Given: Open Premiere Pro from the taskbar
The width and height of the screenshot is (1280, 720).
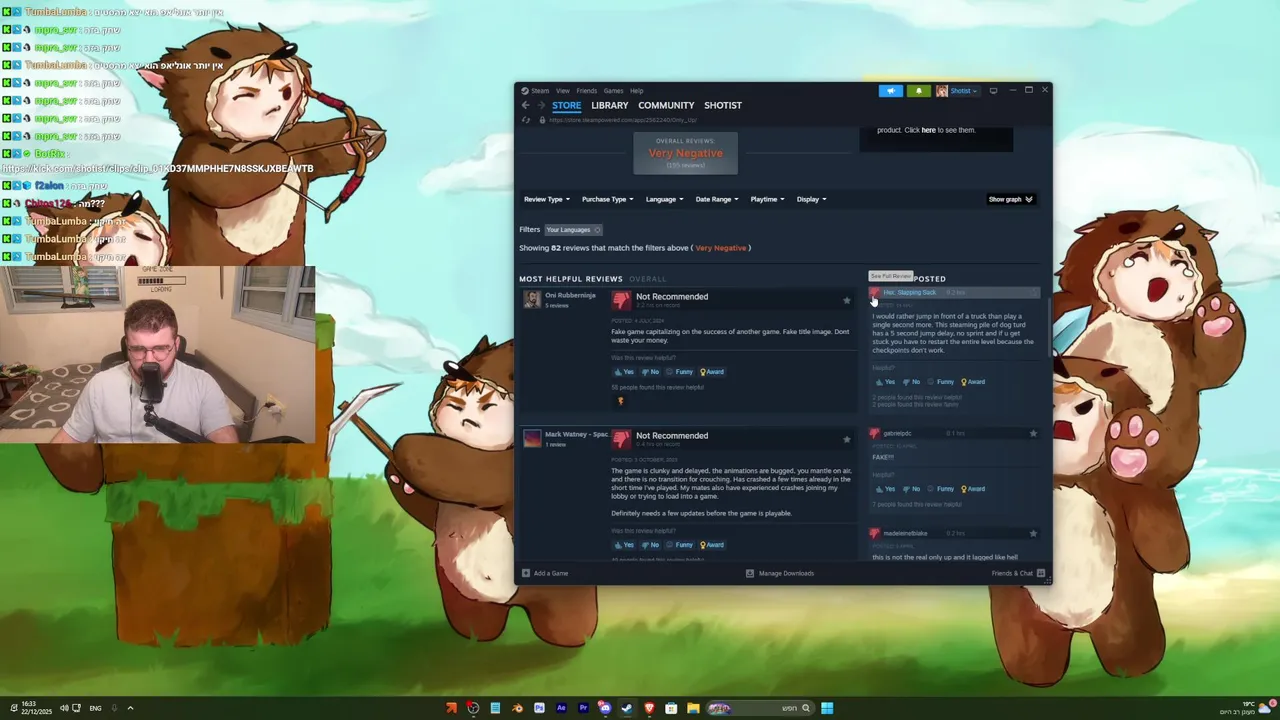Looking at the screenshot, I should (x=583, y=708).
